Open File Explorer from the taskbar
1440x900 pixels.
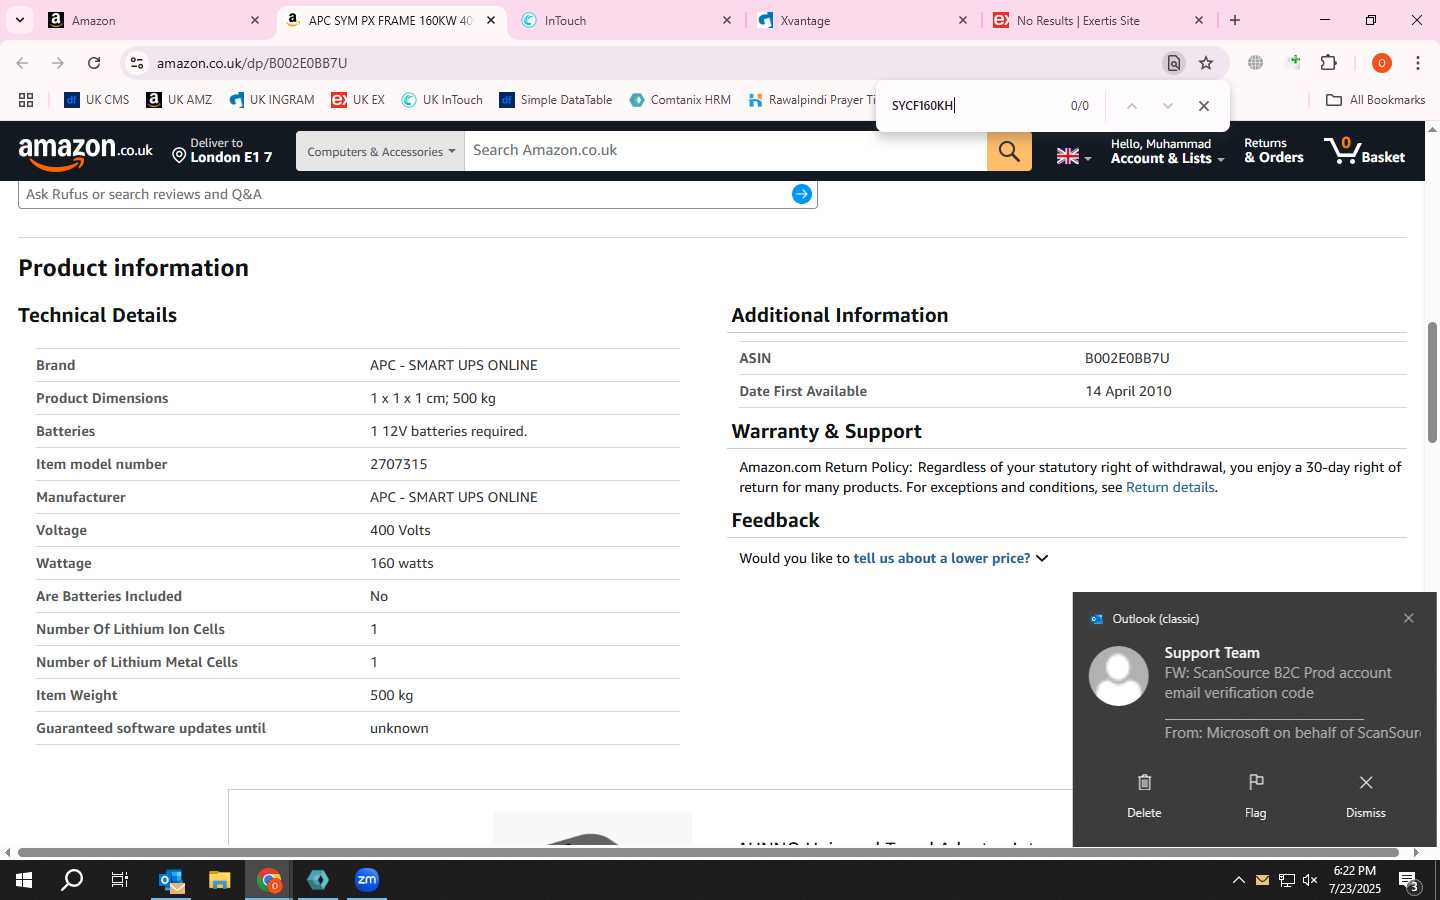click(219, 880)
